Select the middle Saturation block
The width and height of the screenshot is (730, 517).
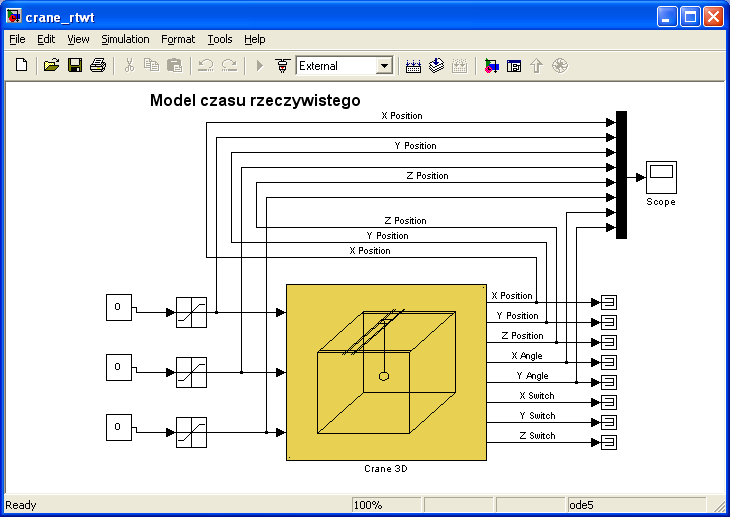(191, 372)
